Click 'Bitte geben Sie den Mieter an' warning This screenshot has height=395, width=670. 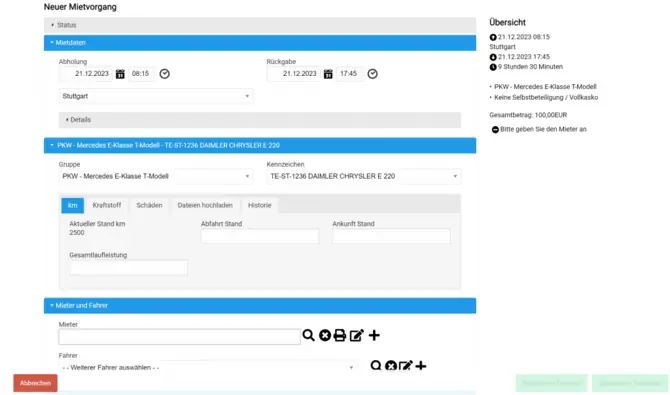[x=544, y=129]
